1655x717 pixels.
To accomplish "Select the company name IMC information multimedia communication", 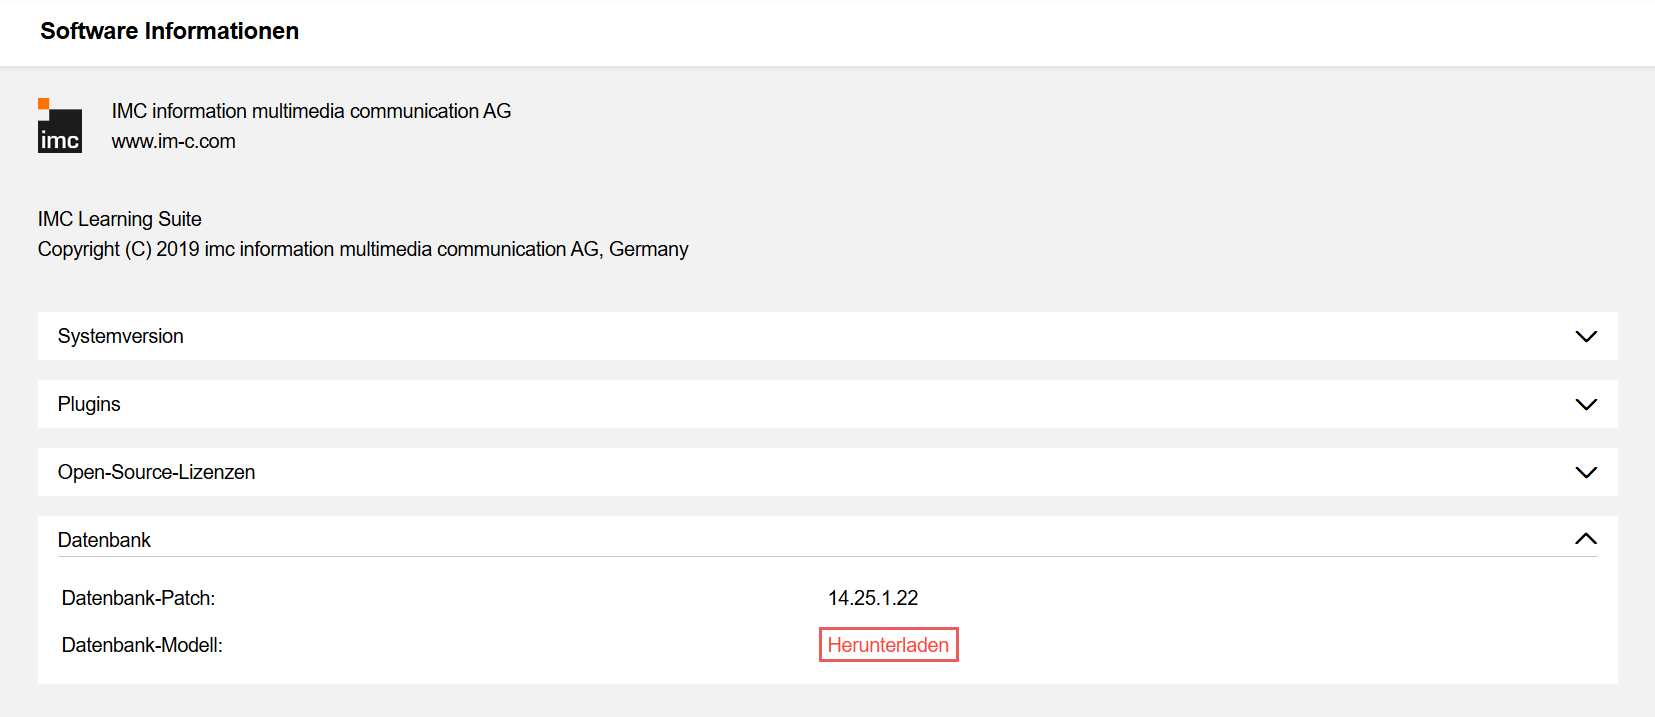I will click(x=310, y=111).
